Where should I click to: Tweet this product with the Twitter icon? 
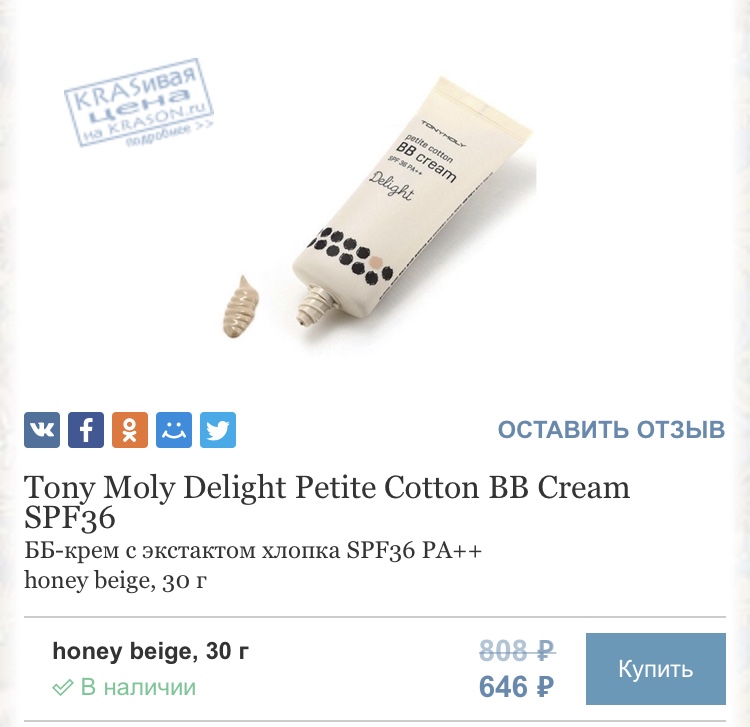(x=218, y=430)
